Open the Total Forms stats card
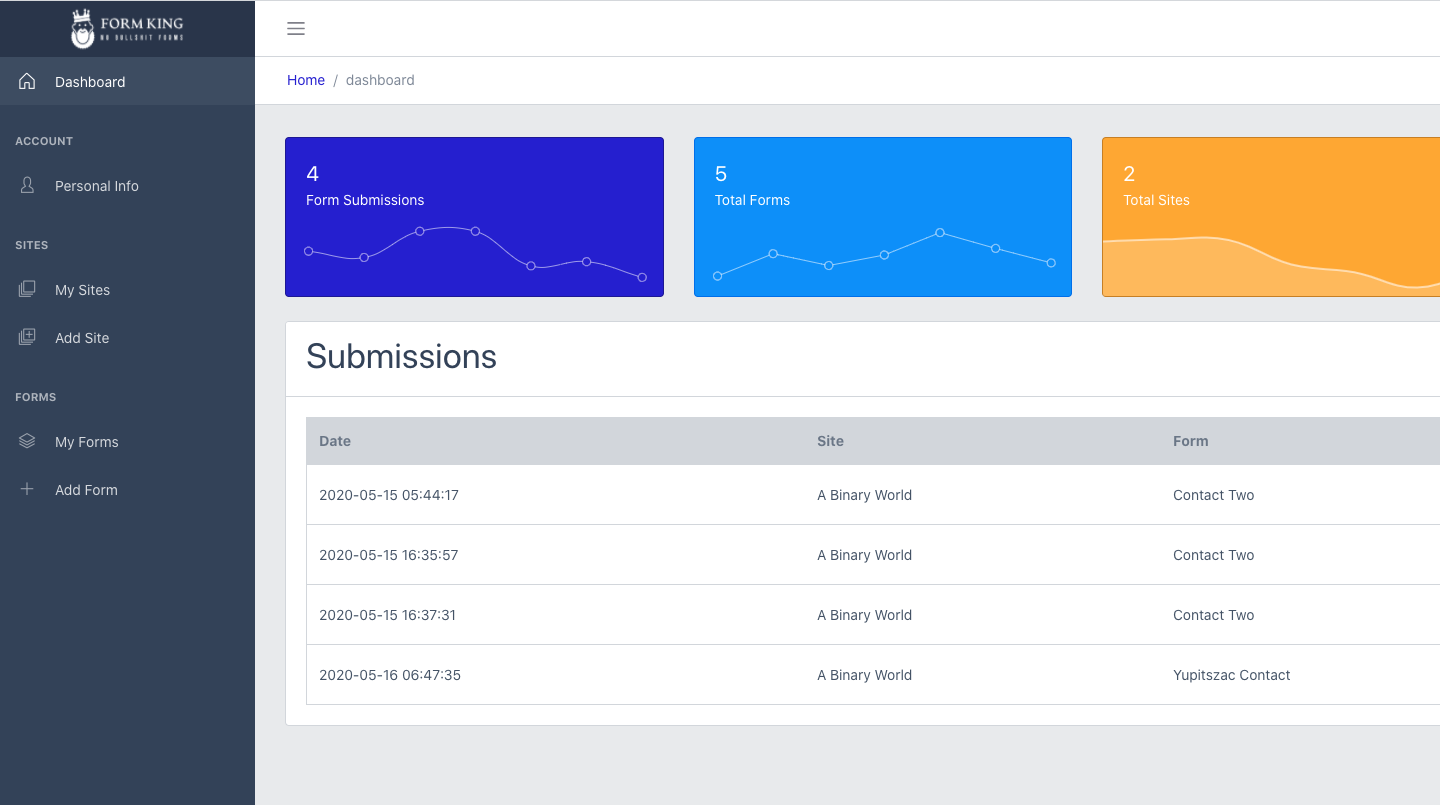Viewport: 1440px width, 805px height. [x=883, y=217]
